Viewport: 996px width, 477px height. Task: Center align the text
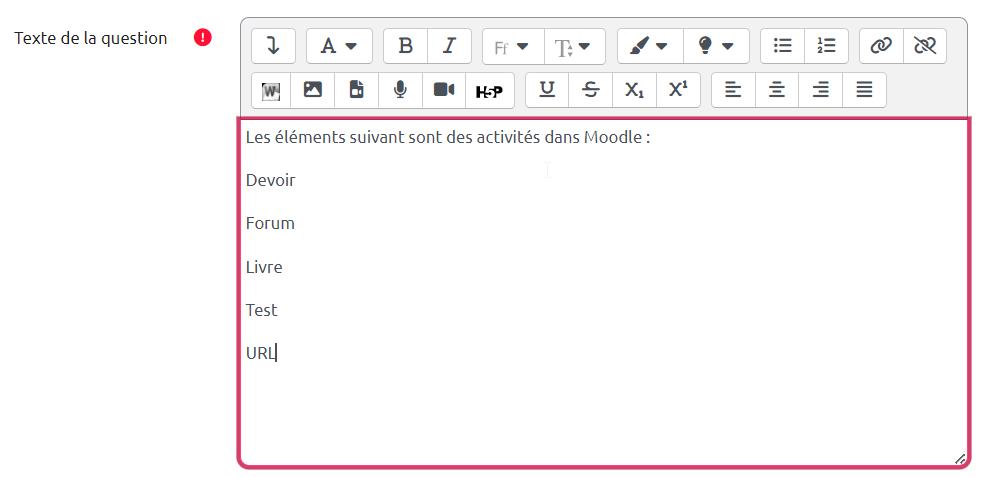coord(777,90)
